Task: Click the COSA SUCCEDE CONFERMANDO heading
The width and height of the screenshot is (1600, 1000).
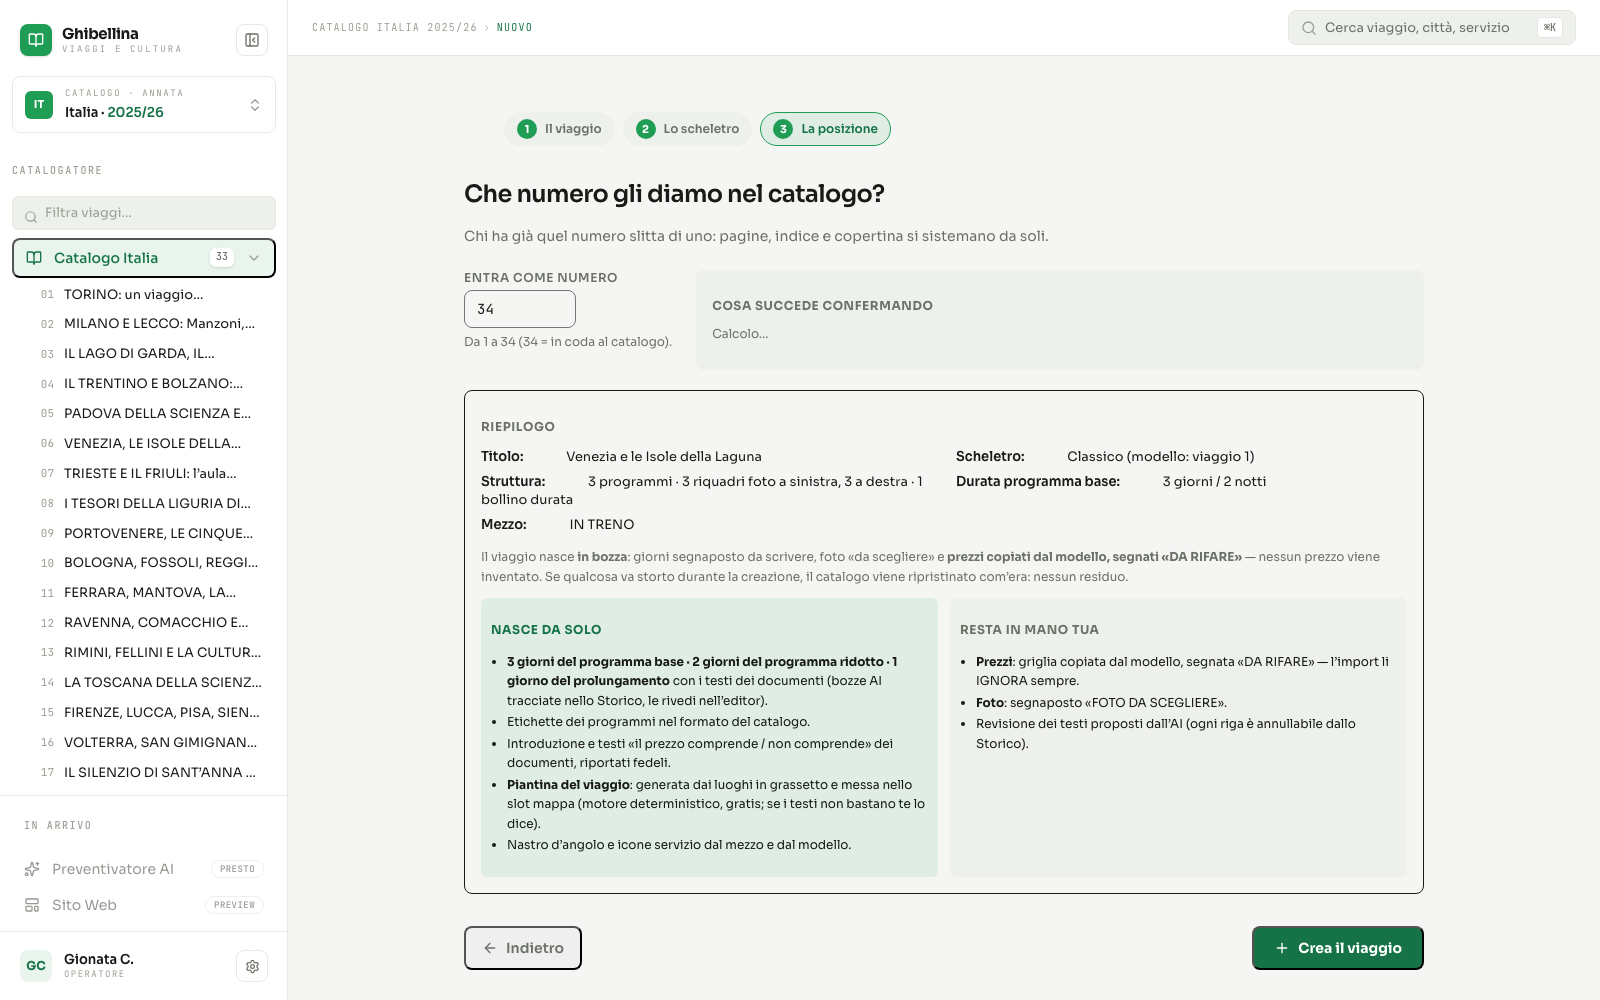Action: click(822, 306)
